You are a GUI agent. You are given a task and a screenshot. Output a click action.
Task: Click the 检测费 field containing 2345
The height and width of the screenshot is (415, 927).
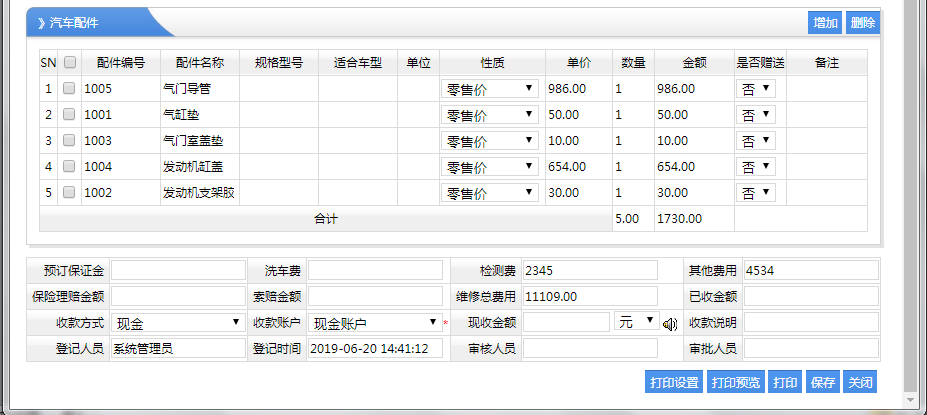pyautogui.click(x=589, y=270)
